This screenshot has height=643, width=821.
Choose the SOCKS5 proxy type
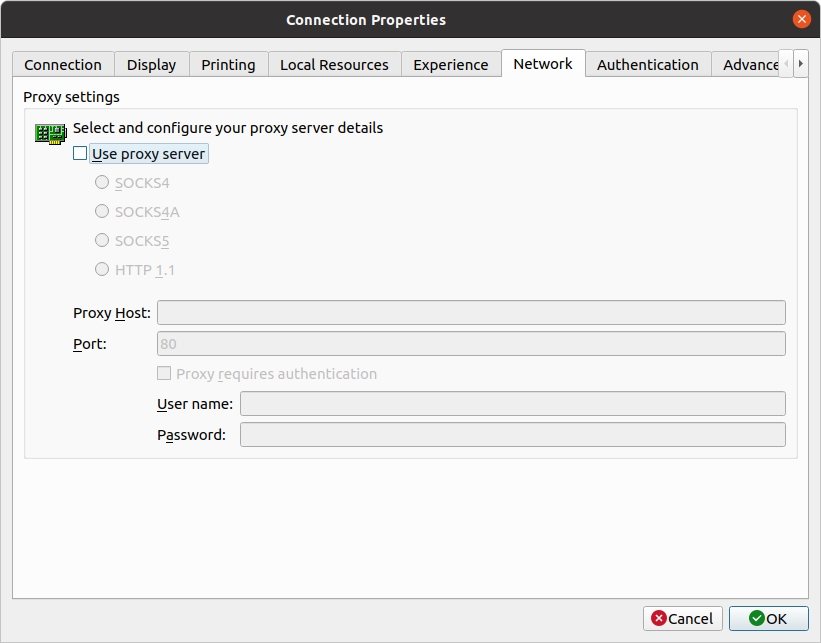point(102,241)
